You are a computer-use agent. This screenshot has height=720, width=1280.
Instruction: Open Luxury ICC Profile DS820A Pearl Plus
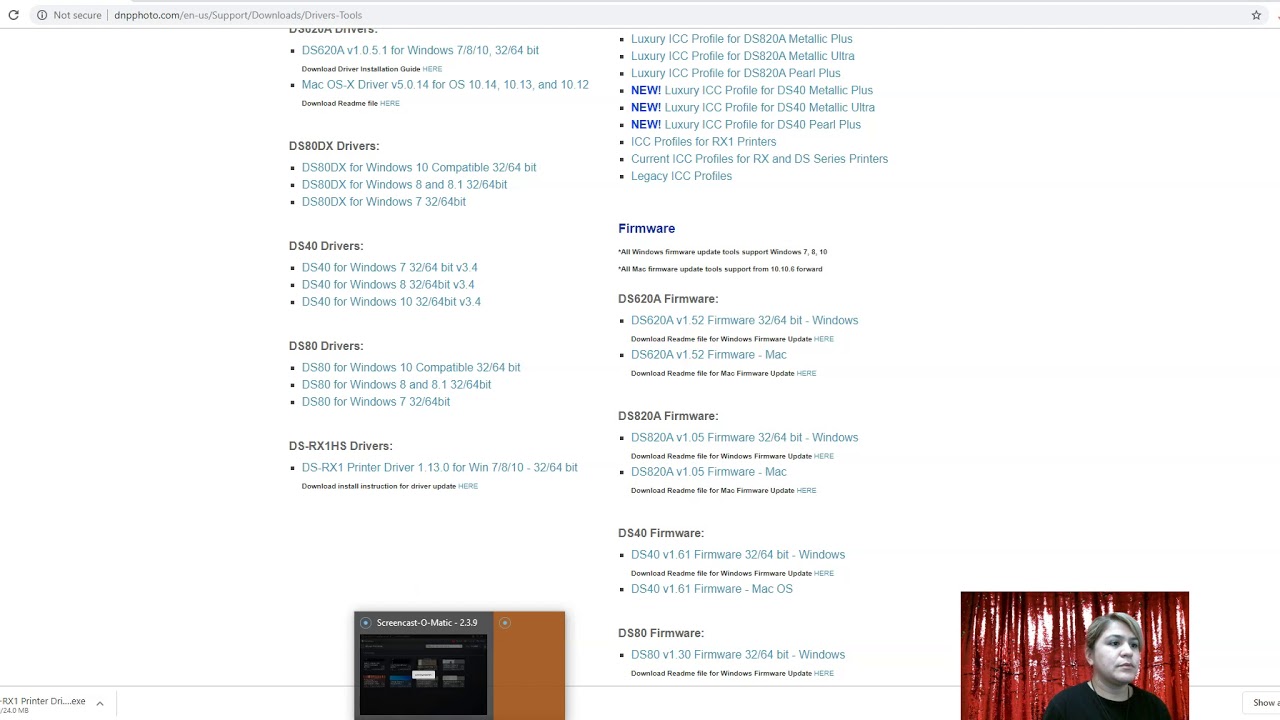(736, 73)
